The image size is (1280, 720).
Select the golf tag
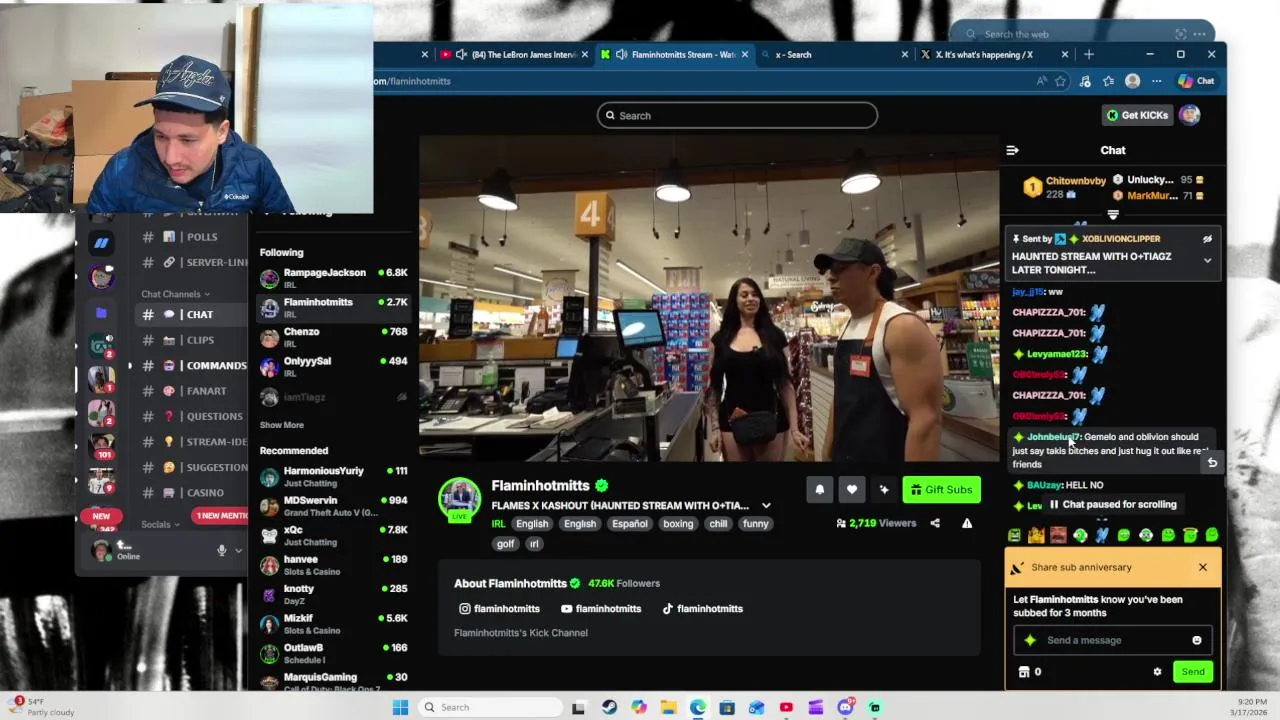pyautogui.click(x=506, y=544)
